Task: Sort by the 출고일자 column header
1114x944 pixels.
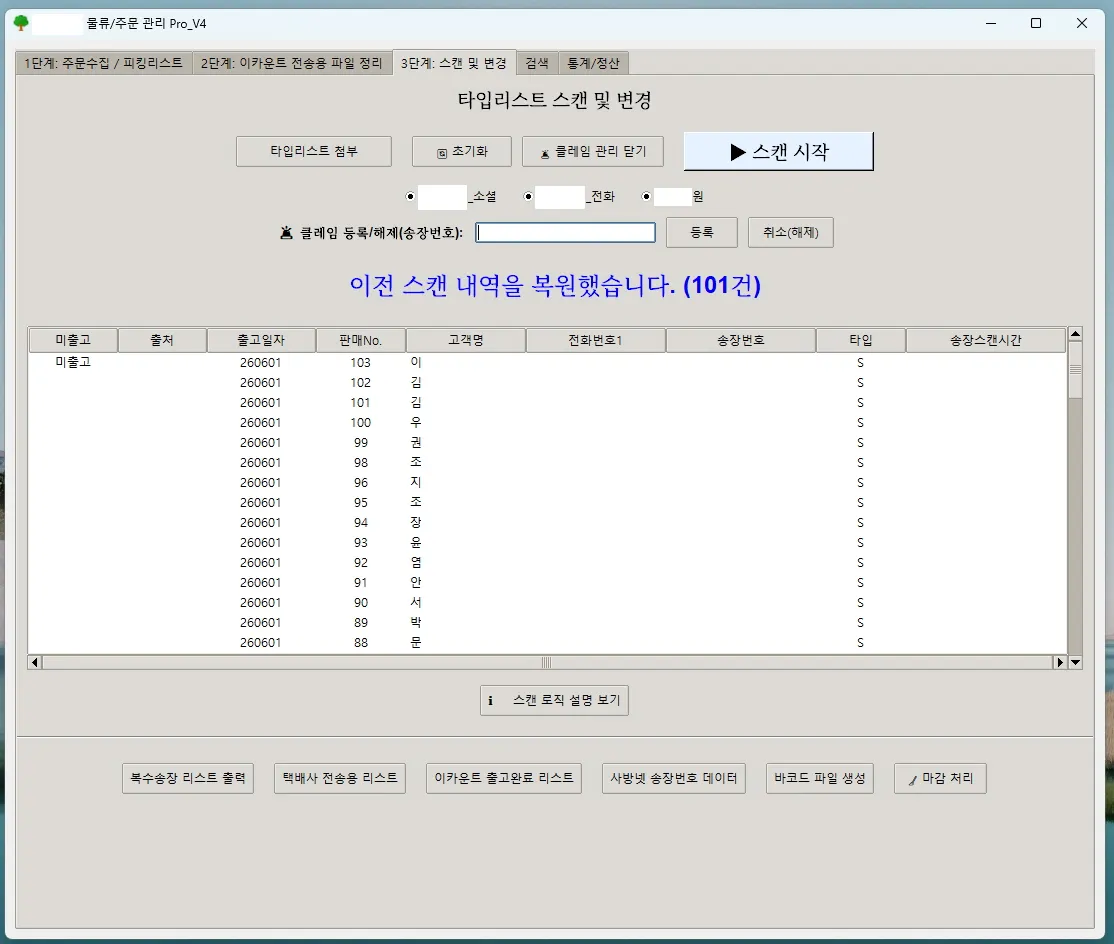Action: [x=261, y=340]
